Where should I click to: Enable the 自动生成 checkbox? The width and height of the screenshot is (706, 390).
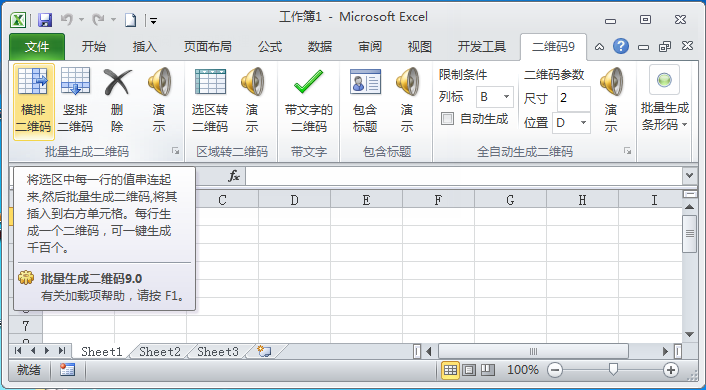[448, 119]
